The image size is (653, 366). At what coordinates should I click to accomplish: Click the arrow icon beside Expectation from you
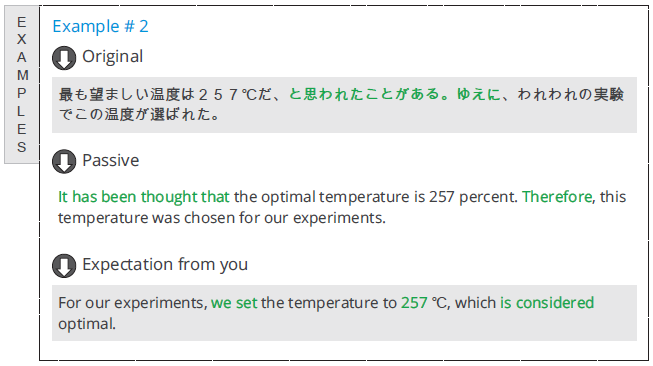[64, 266]
